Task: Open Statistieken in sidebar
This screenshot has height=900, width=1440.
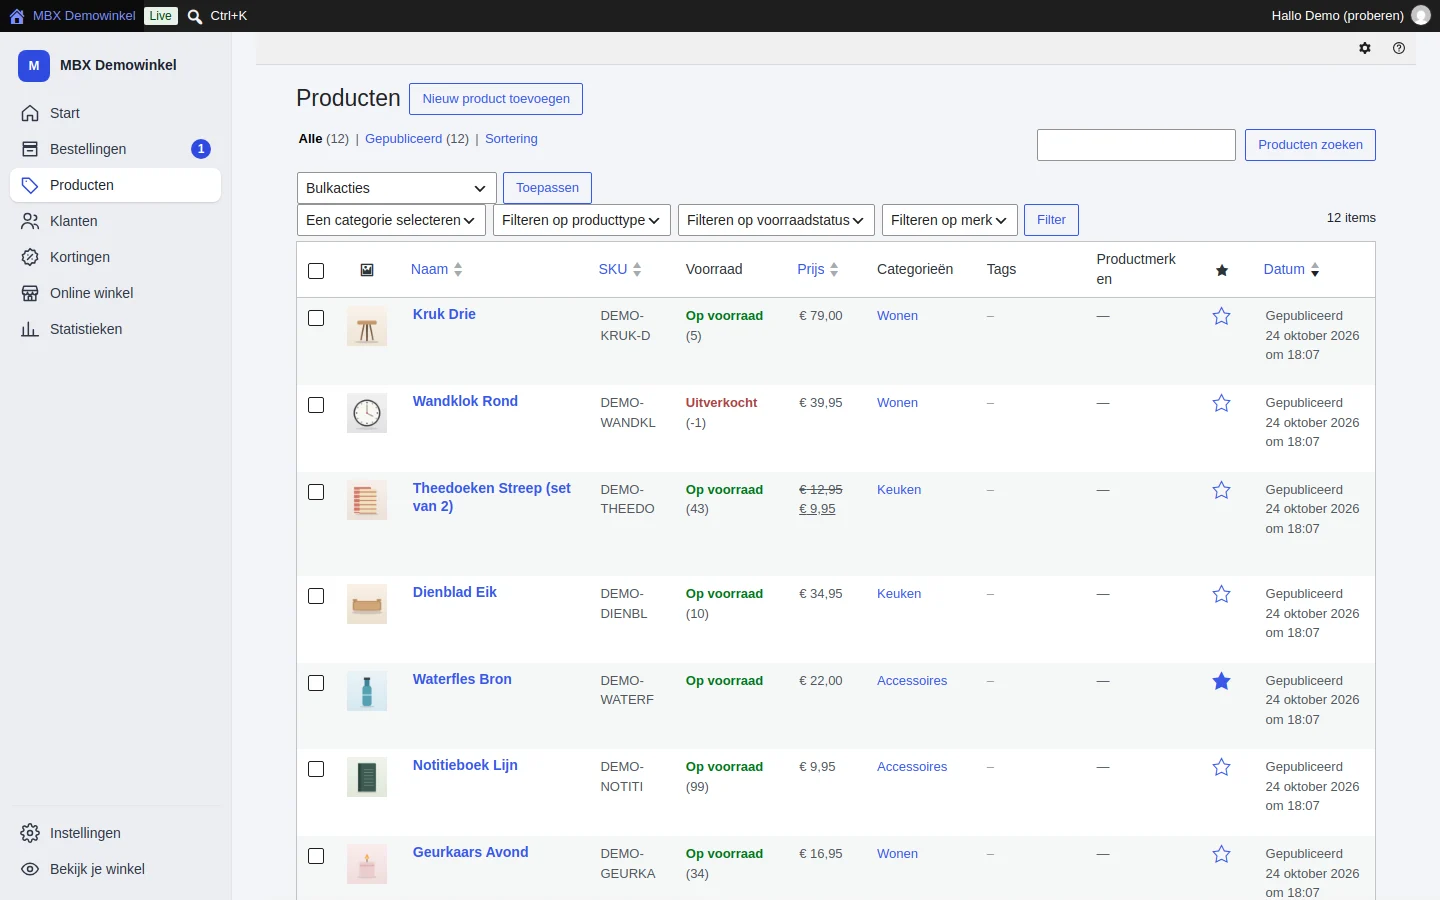Action: coord(115,329)
